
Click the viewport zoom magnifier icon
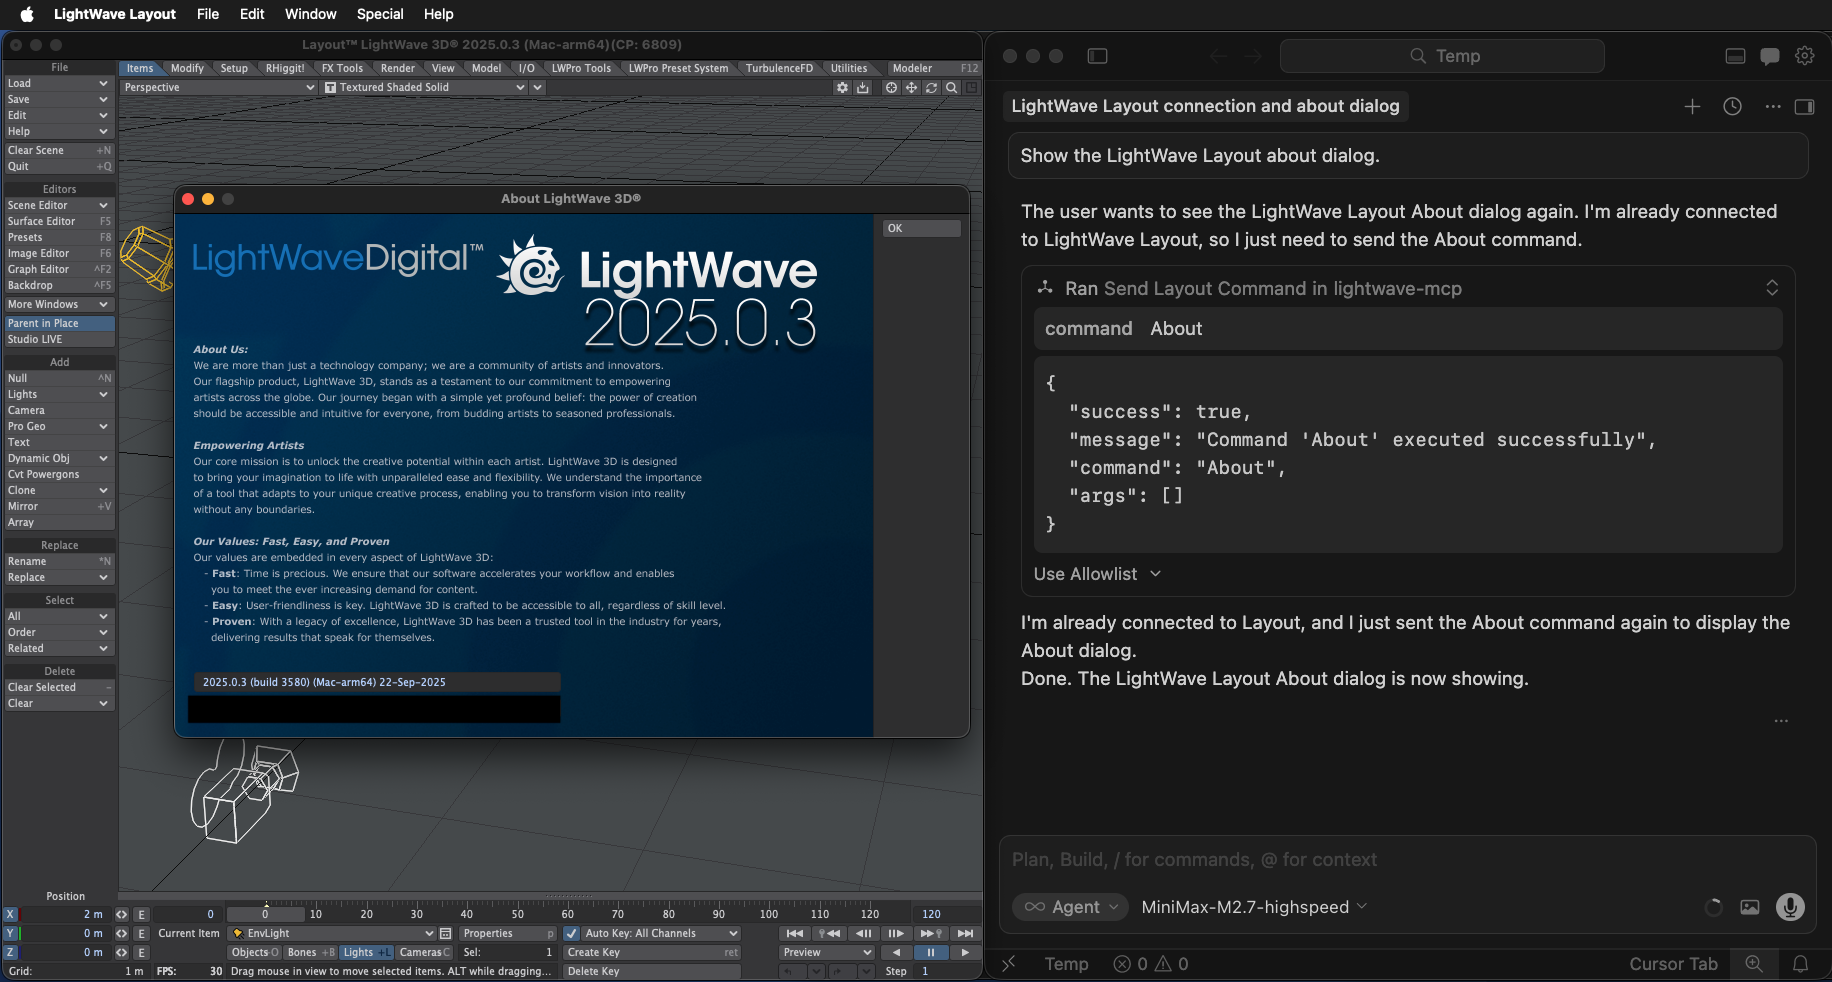(x=951, y=88)
